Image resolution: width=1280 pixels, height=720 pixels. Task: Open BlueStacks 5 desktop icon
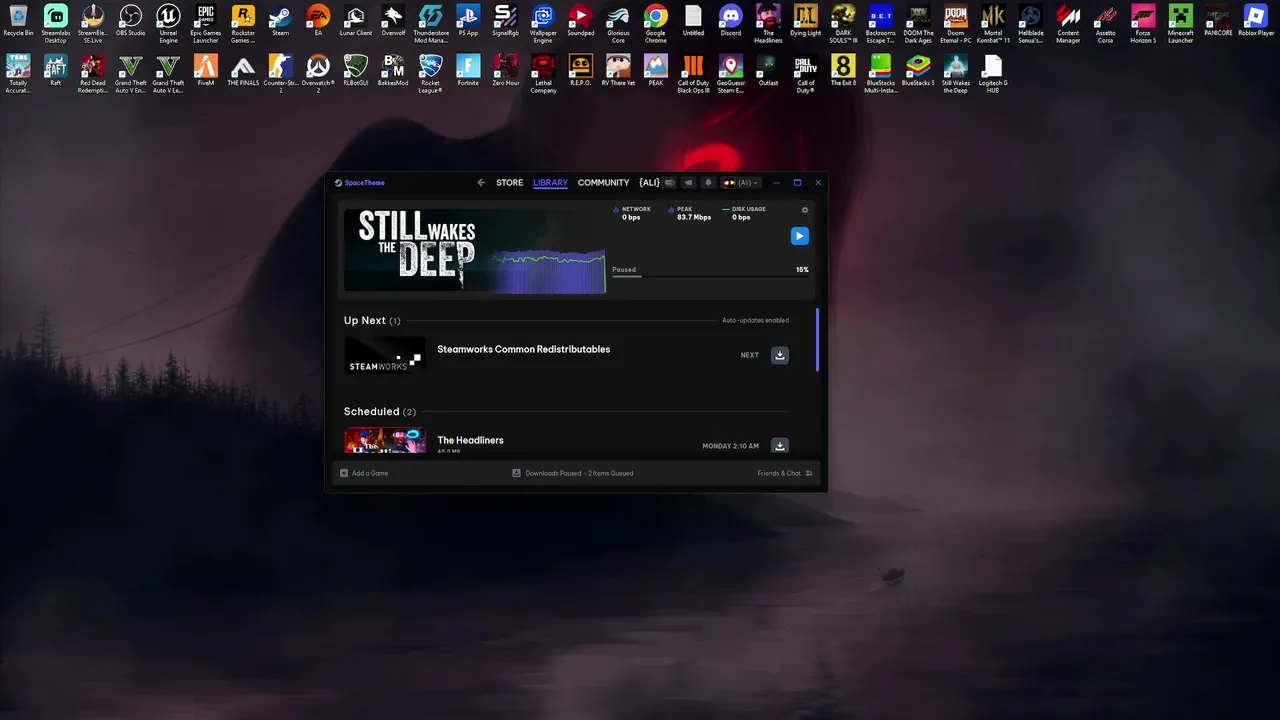pyautogui.click(x=918, y=70)
